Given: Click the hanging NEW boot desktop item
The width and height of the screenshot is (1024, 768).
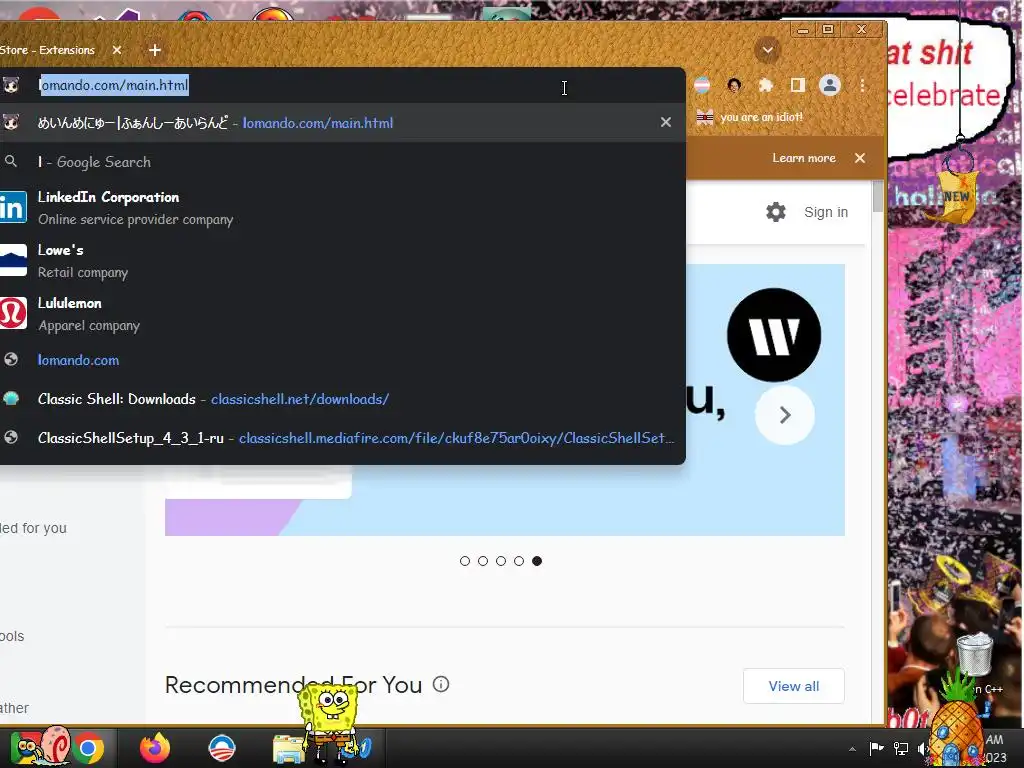Looking at the screenshot, I should [957, 195].
